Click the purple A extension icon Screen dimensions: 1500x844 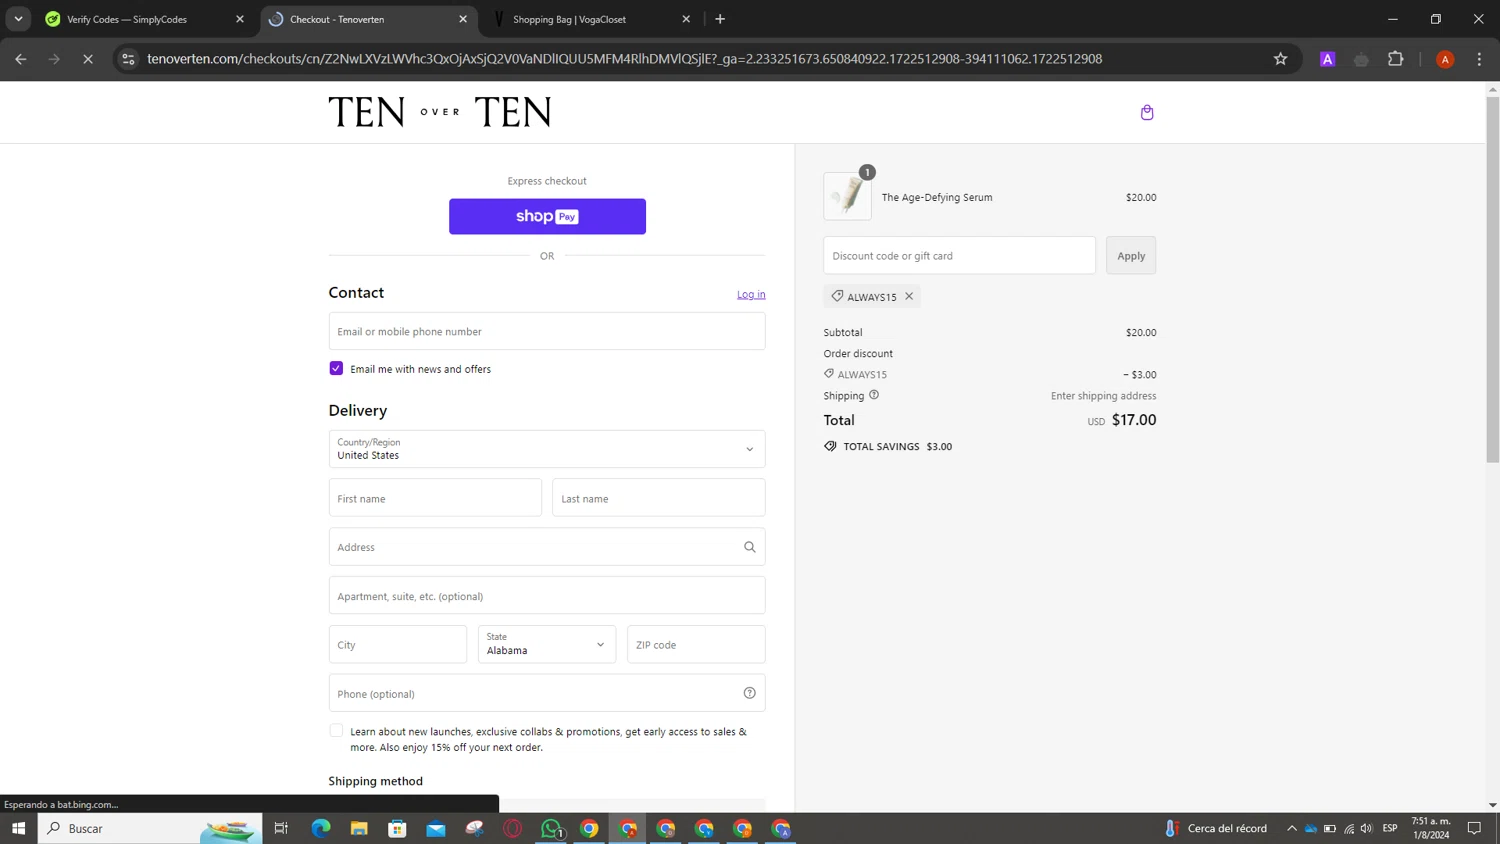click(x=1327, y=59)
